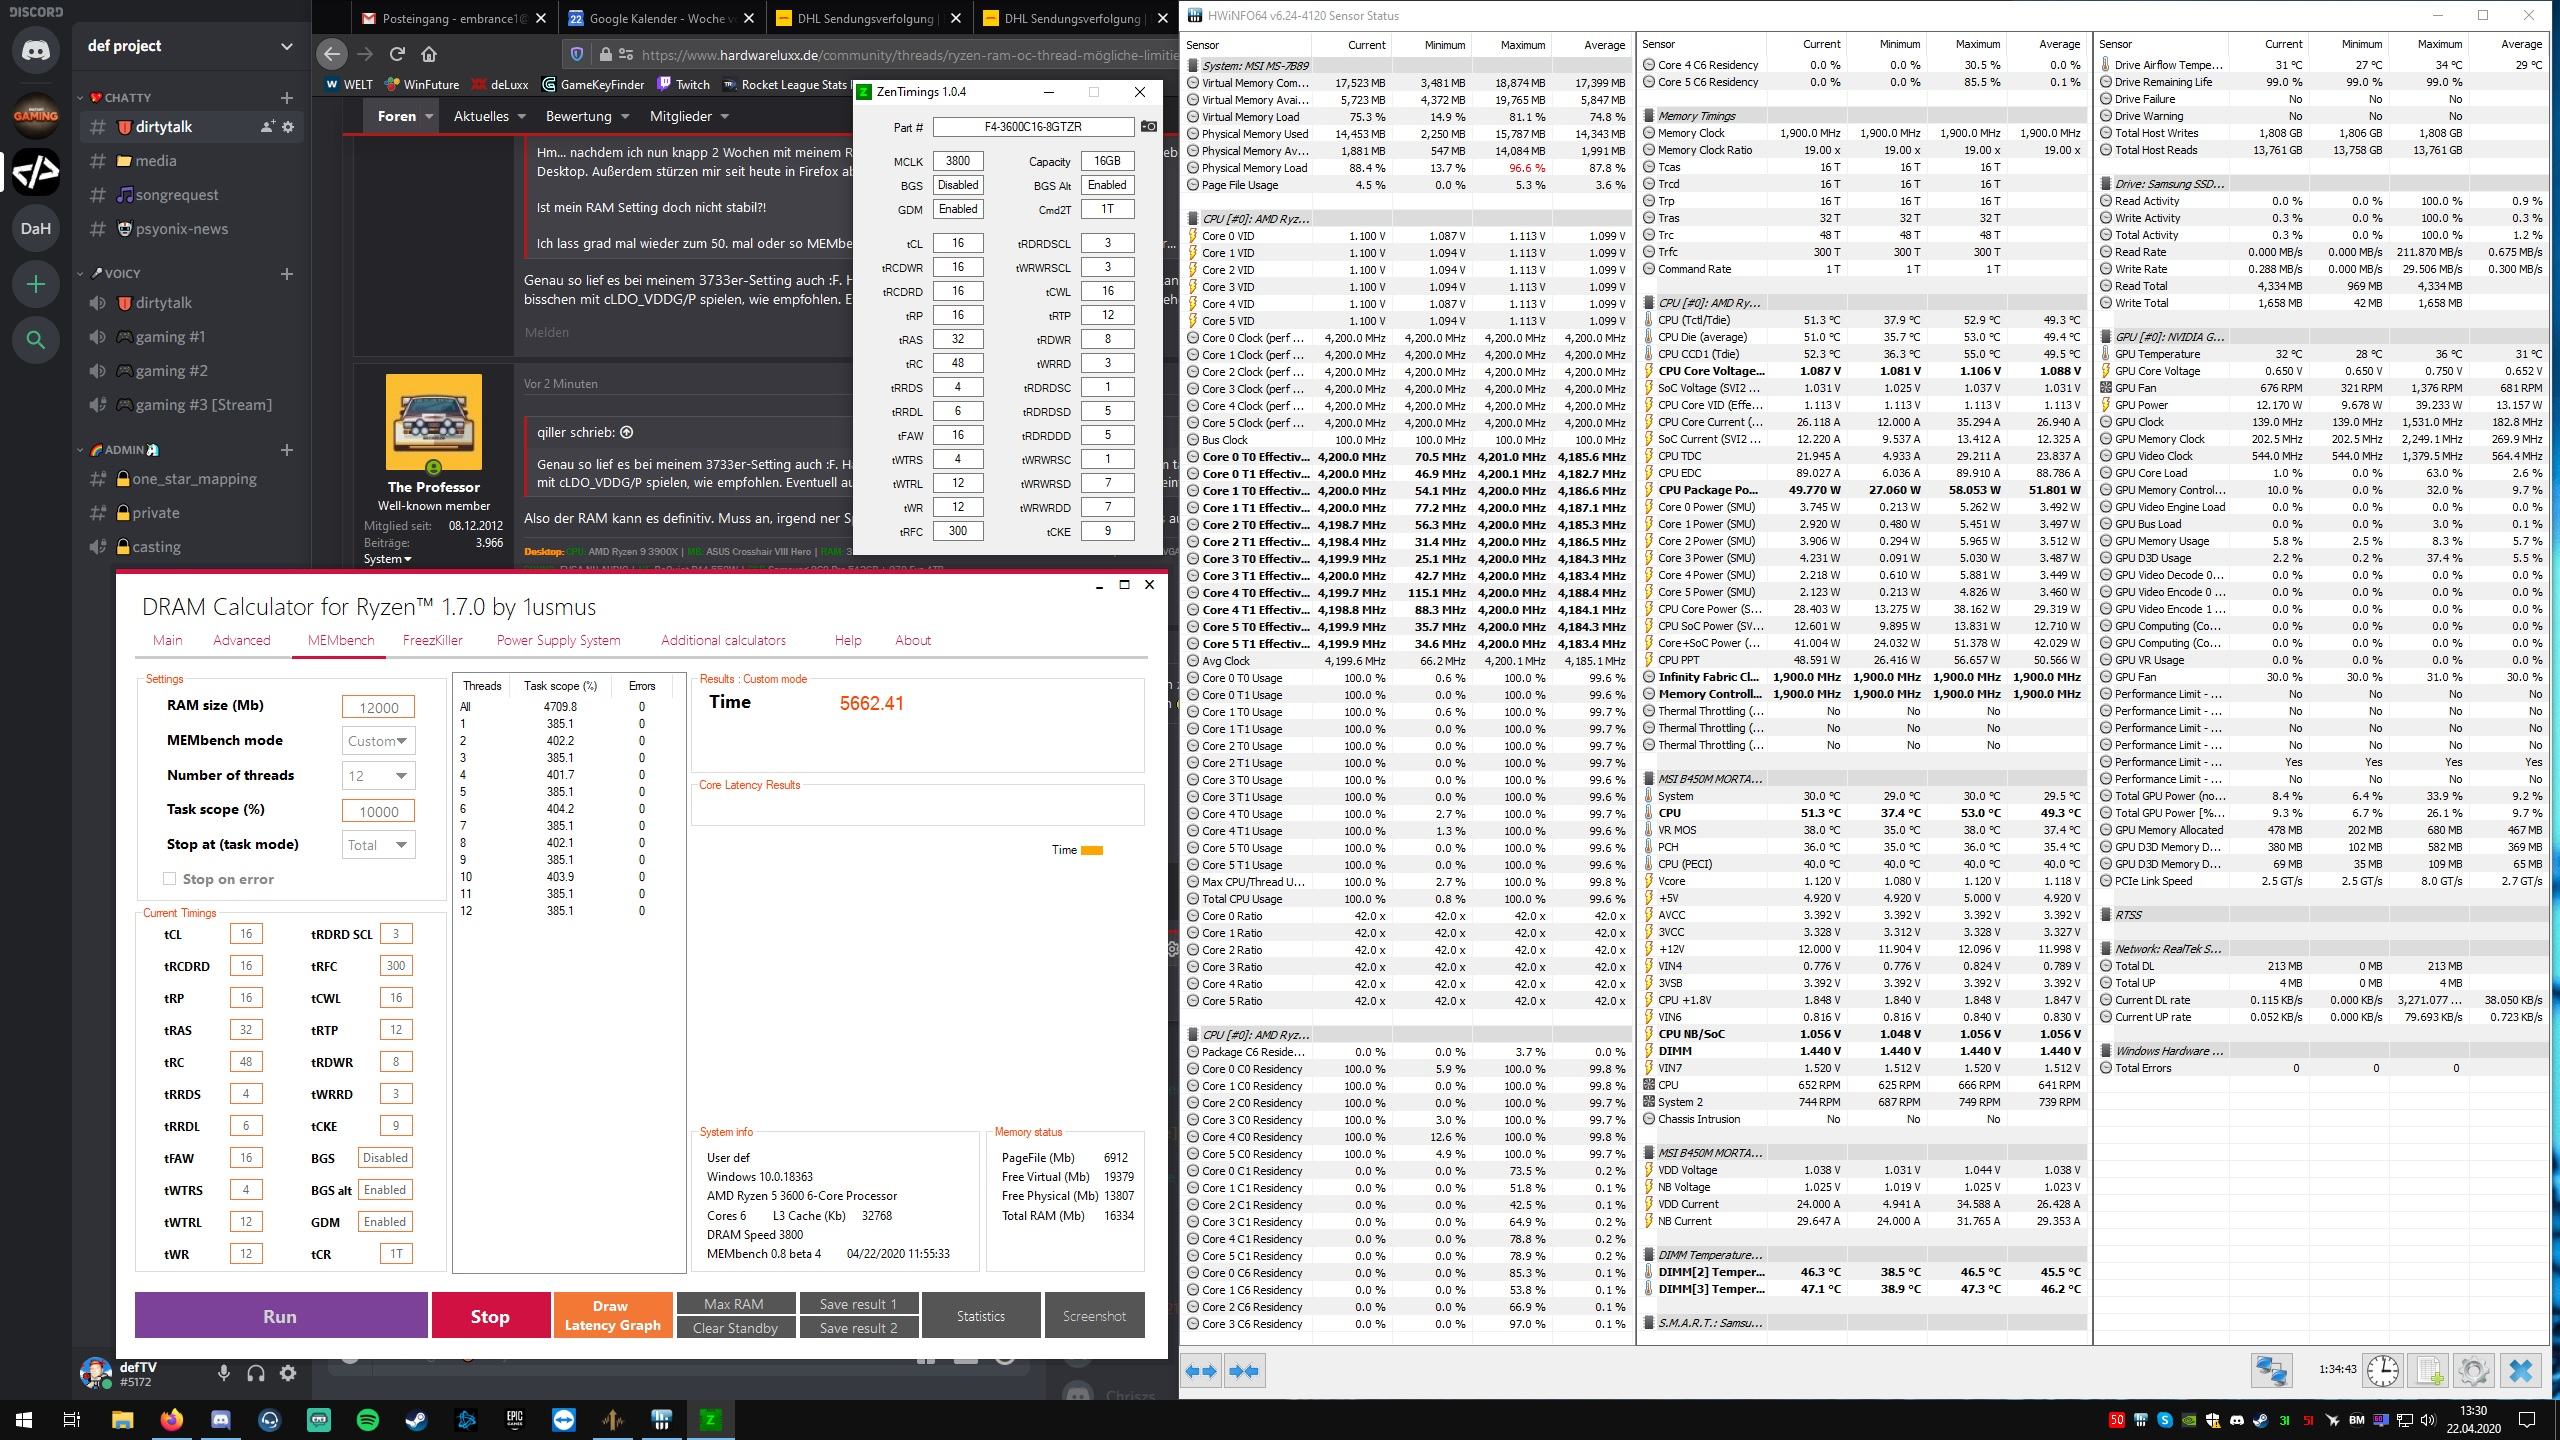Open HWiNFO sensor settings gear

tap(2473, 1370)
